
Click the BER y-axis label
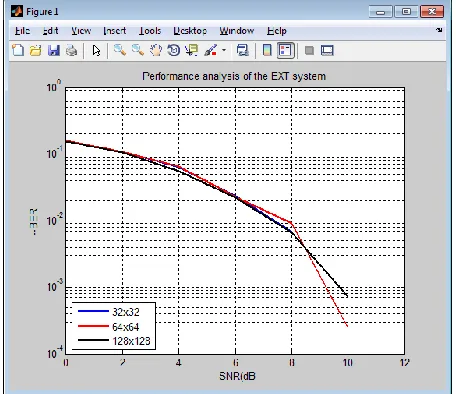click(34, 221)
